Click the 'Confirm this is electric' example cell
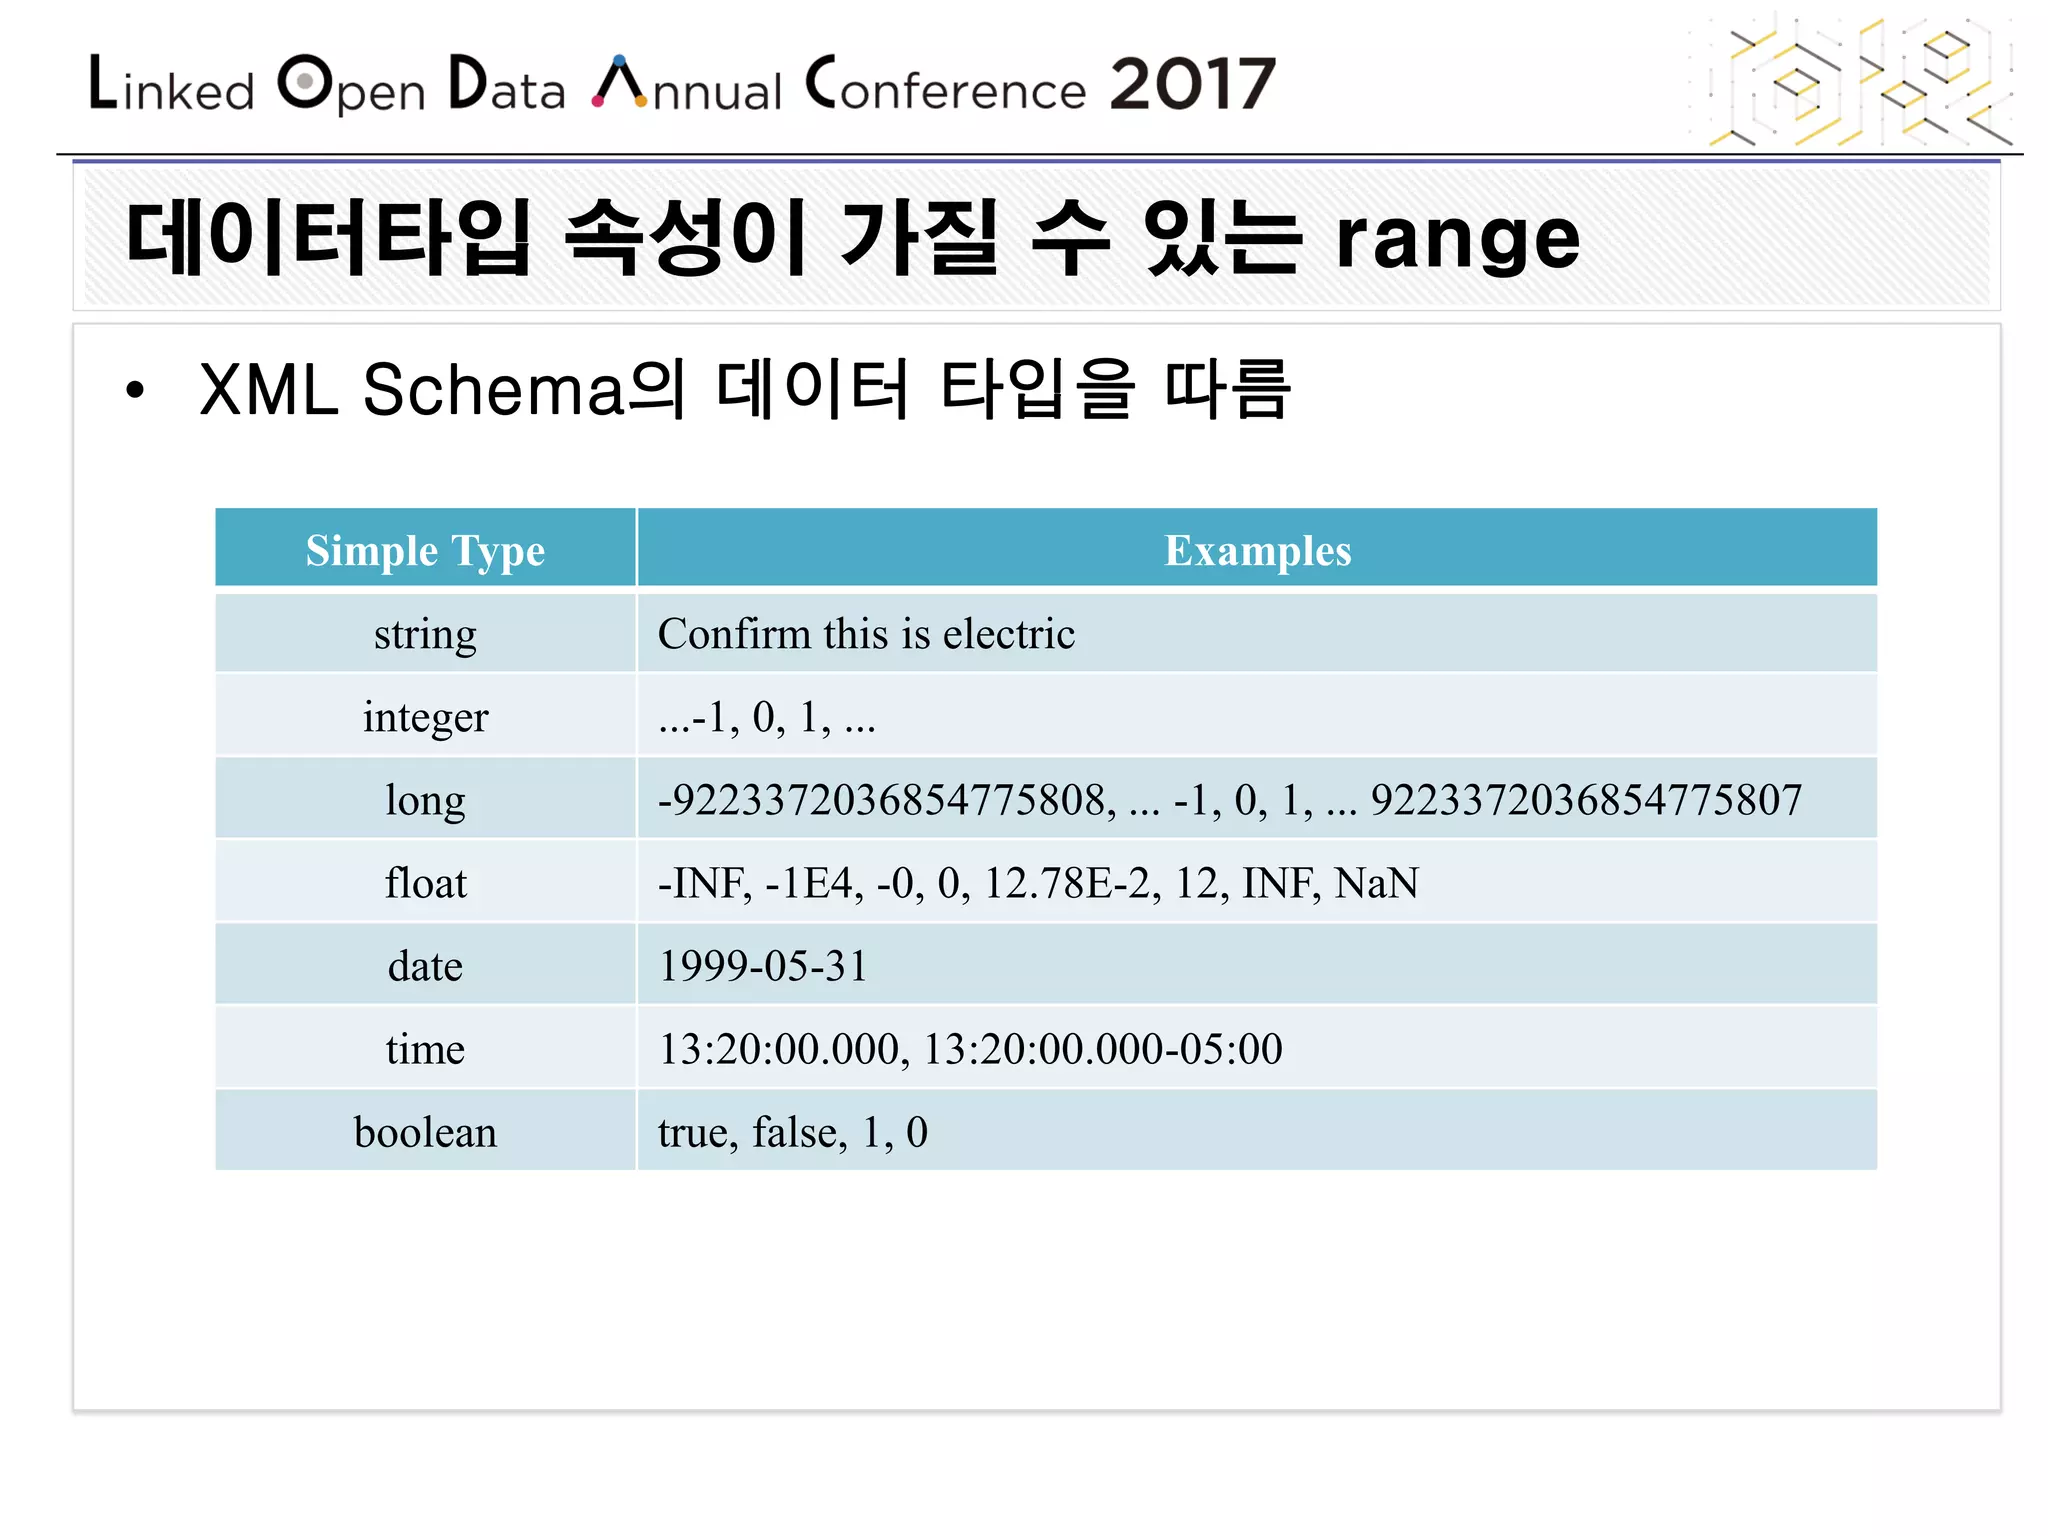Screen dimensions: 2048x1536 [x=1257, y=634]
